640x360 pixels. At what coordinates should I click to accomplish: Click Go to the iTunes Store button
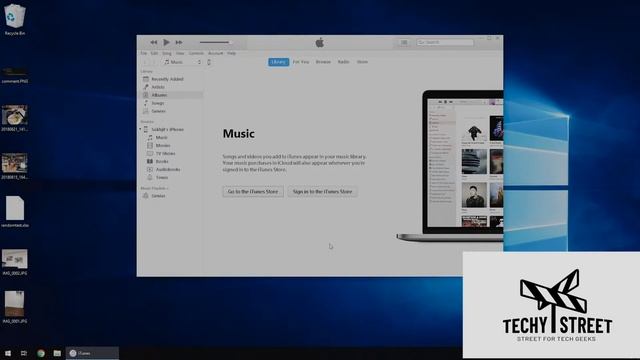pyautogui.click(x=253, y=191)
